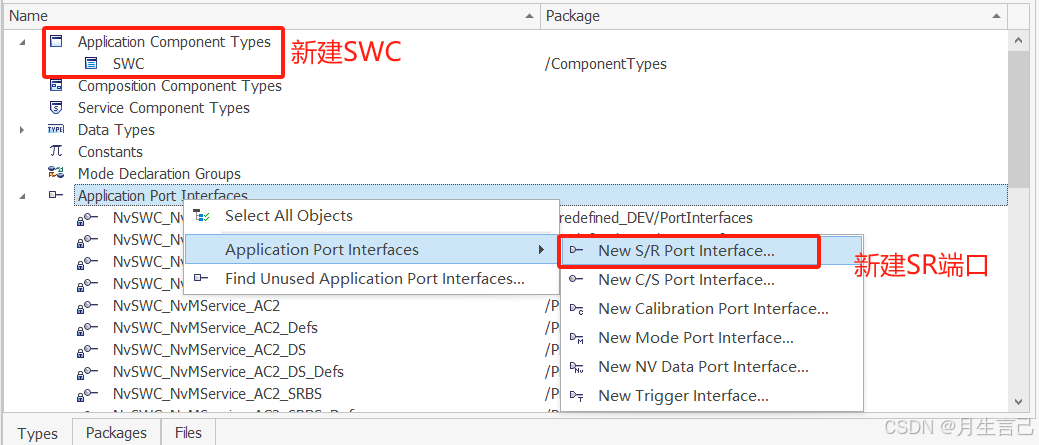1039x445 pixels.
Task: Select the Data Types row label
Action: (x=116, y=129)
